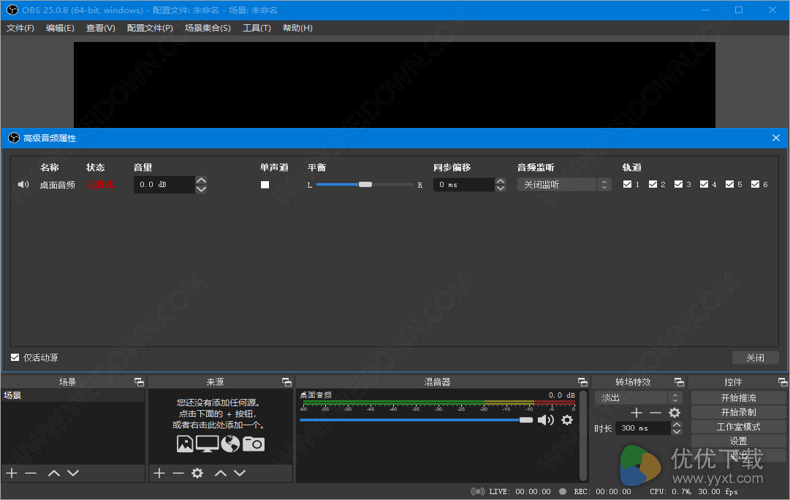790x500 pixels.
Task: Increase sync offset with up arrow
Action: (500, 180)
